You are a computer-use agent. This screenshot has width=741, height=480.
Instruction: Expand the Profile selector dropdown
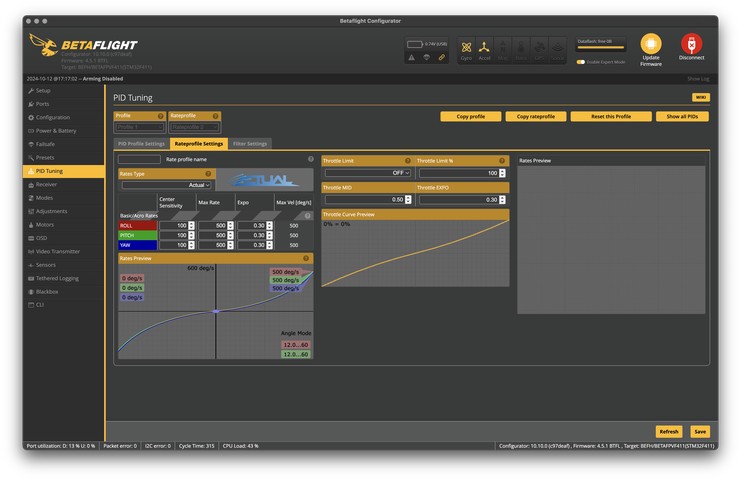click(x=140, y=127)
